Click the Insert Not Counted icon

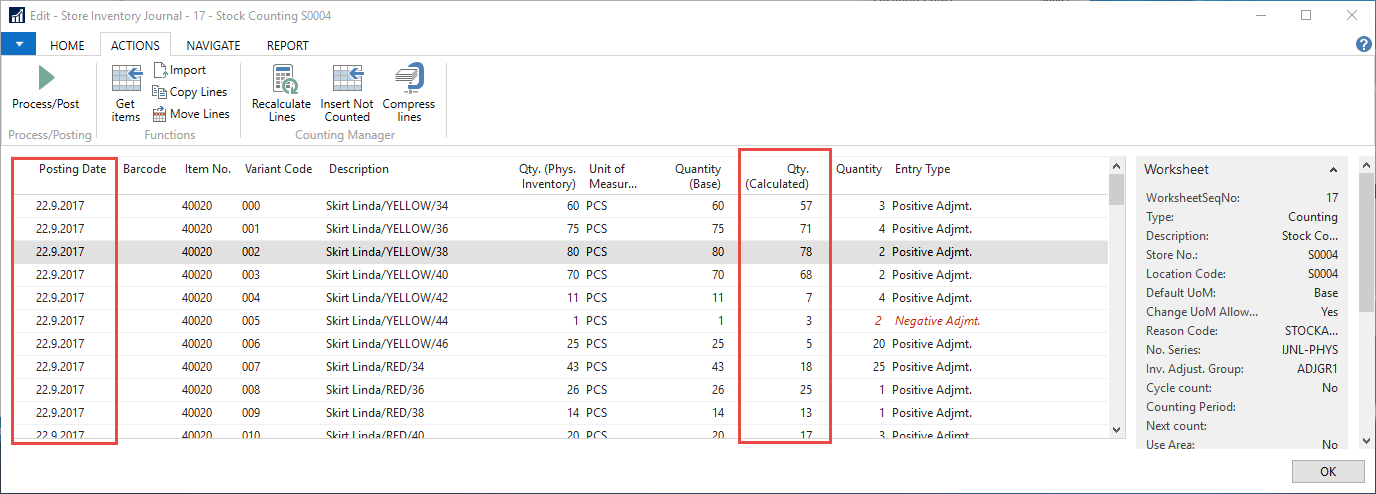[x=347, y=79]
